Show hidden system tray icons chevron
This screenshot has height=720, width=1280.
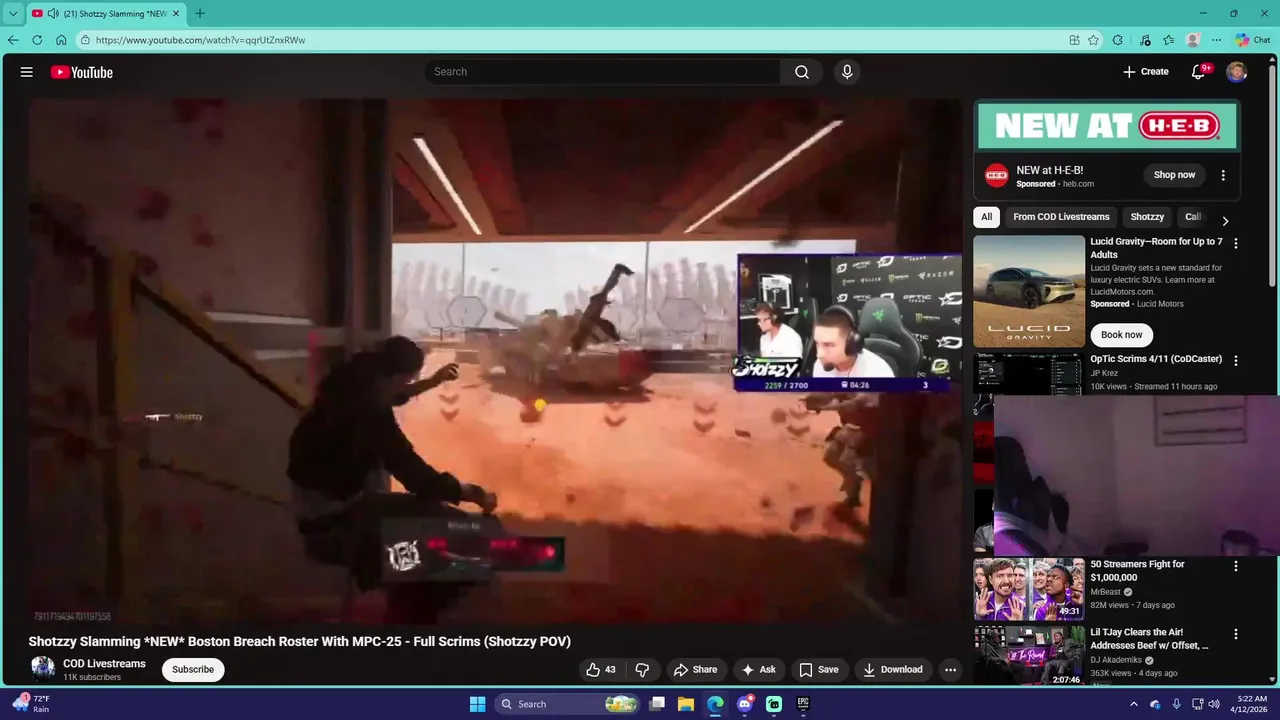pos(1133,704)
